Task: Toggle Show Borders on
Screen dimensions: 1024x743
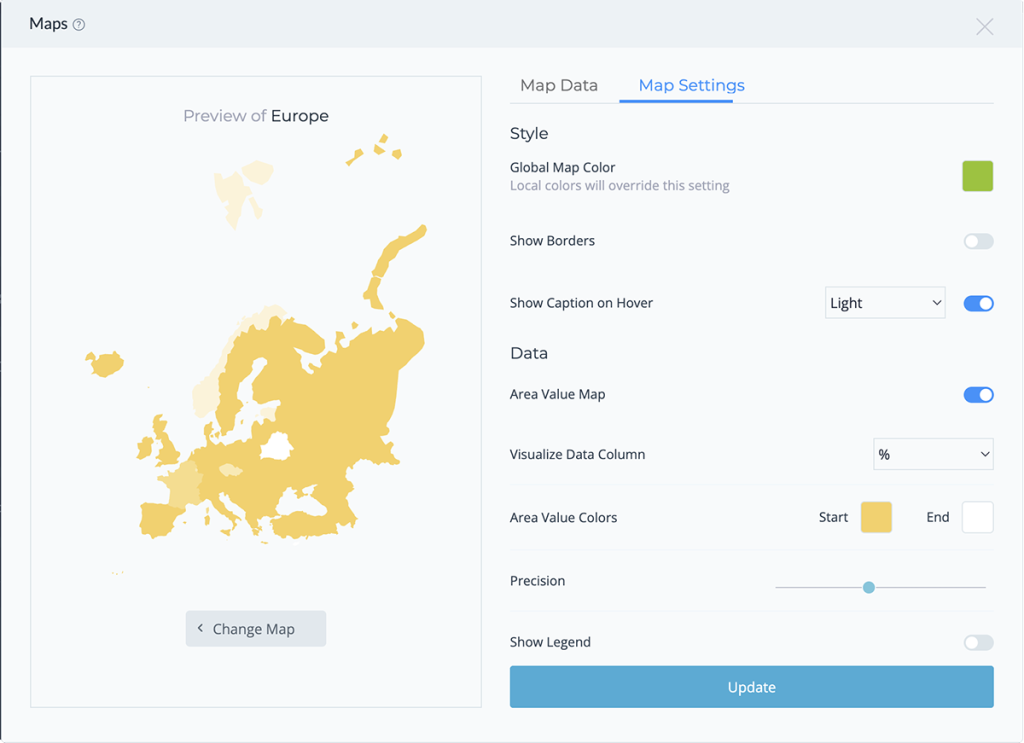Action: coord(978,241)
